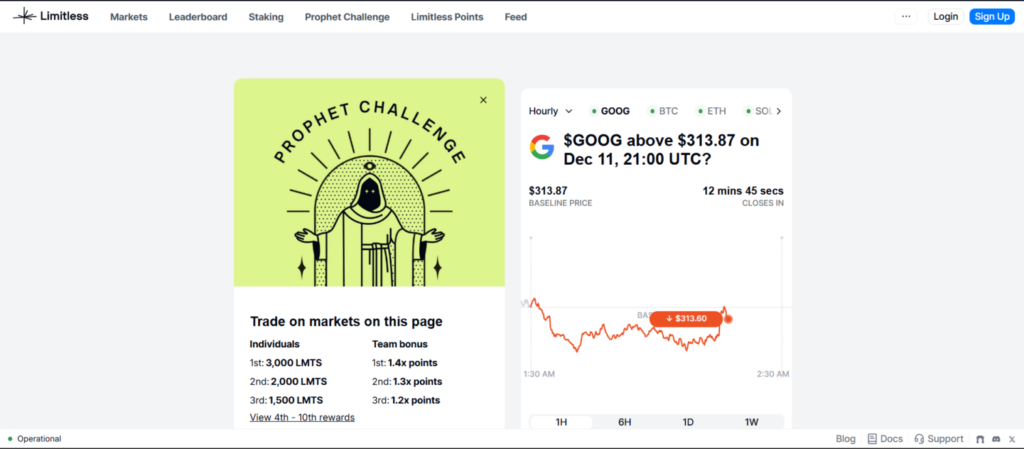Expand the Hourly interval dropdown

pos(551,111)
